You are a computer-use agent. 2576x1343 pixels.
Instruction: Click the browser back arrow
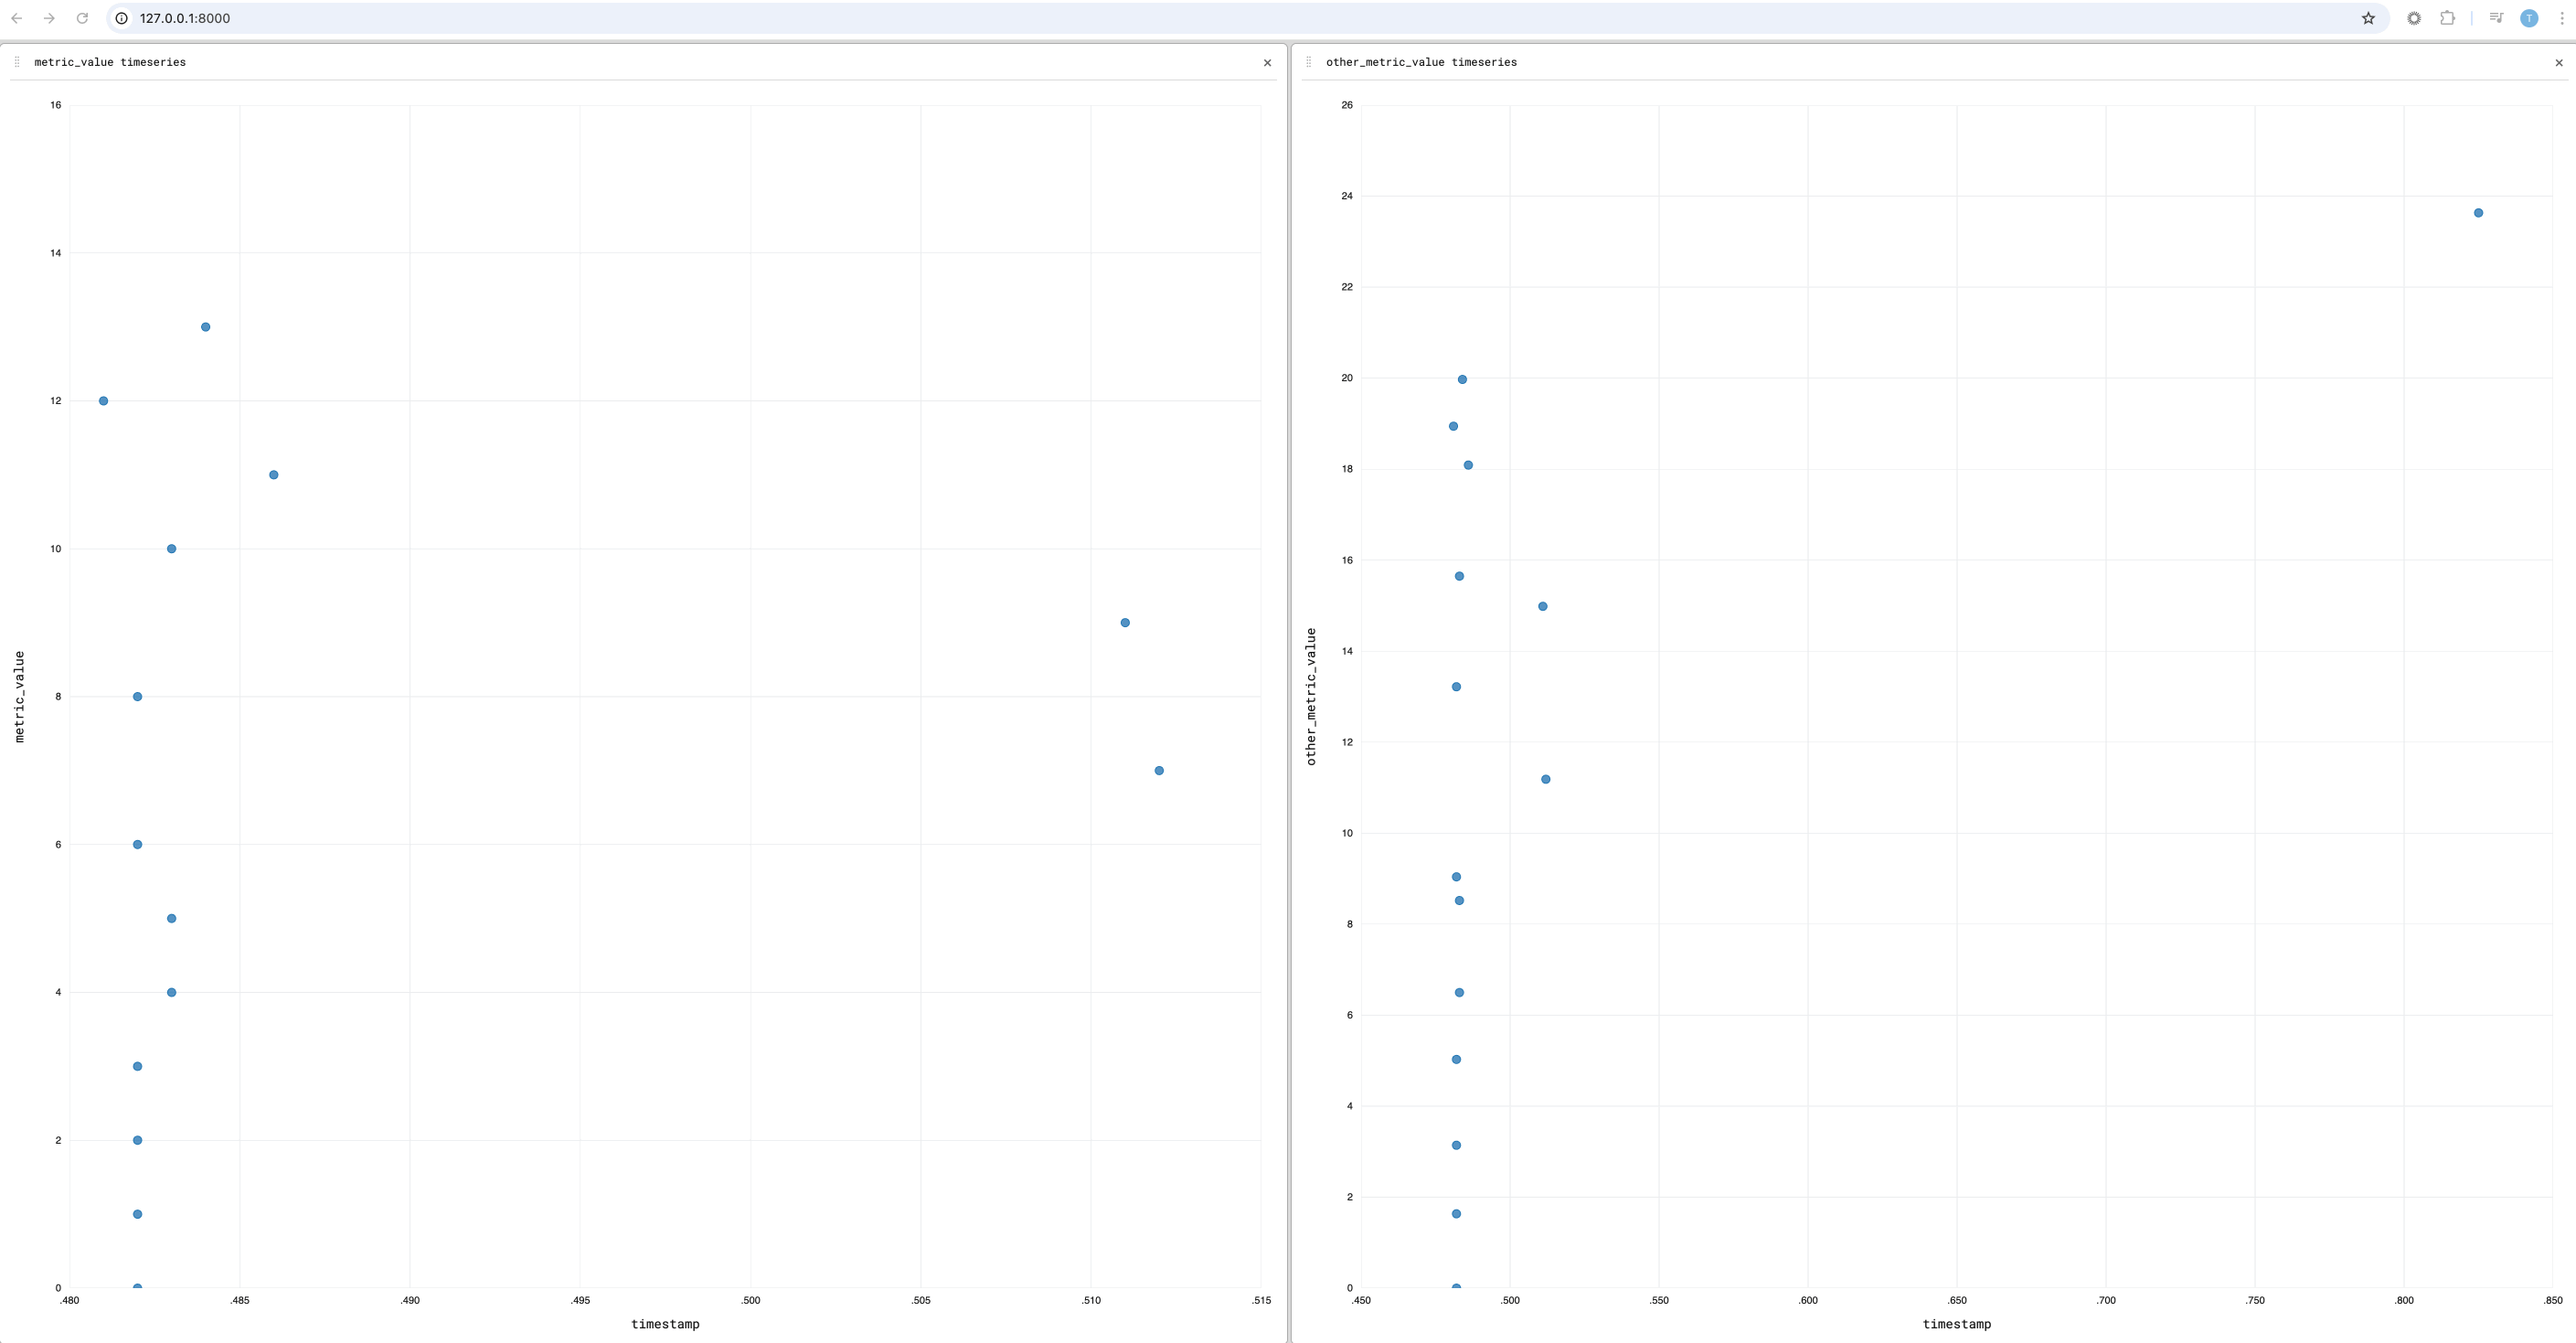coord(17,18)
